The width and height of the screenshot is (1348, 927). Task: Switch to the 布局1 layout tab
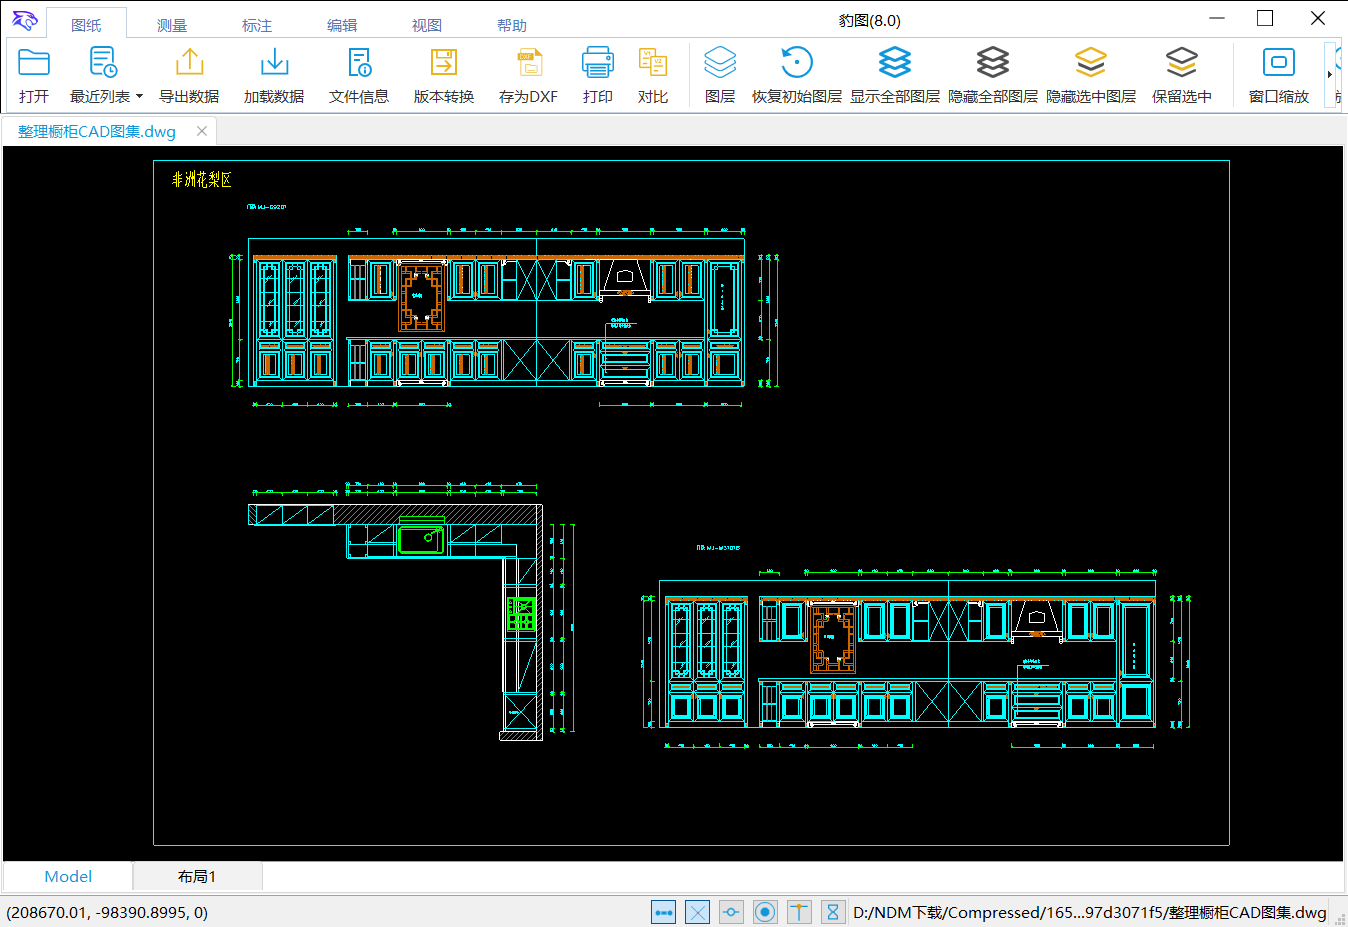point(197,877)
